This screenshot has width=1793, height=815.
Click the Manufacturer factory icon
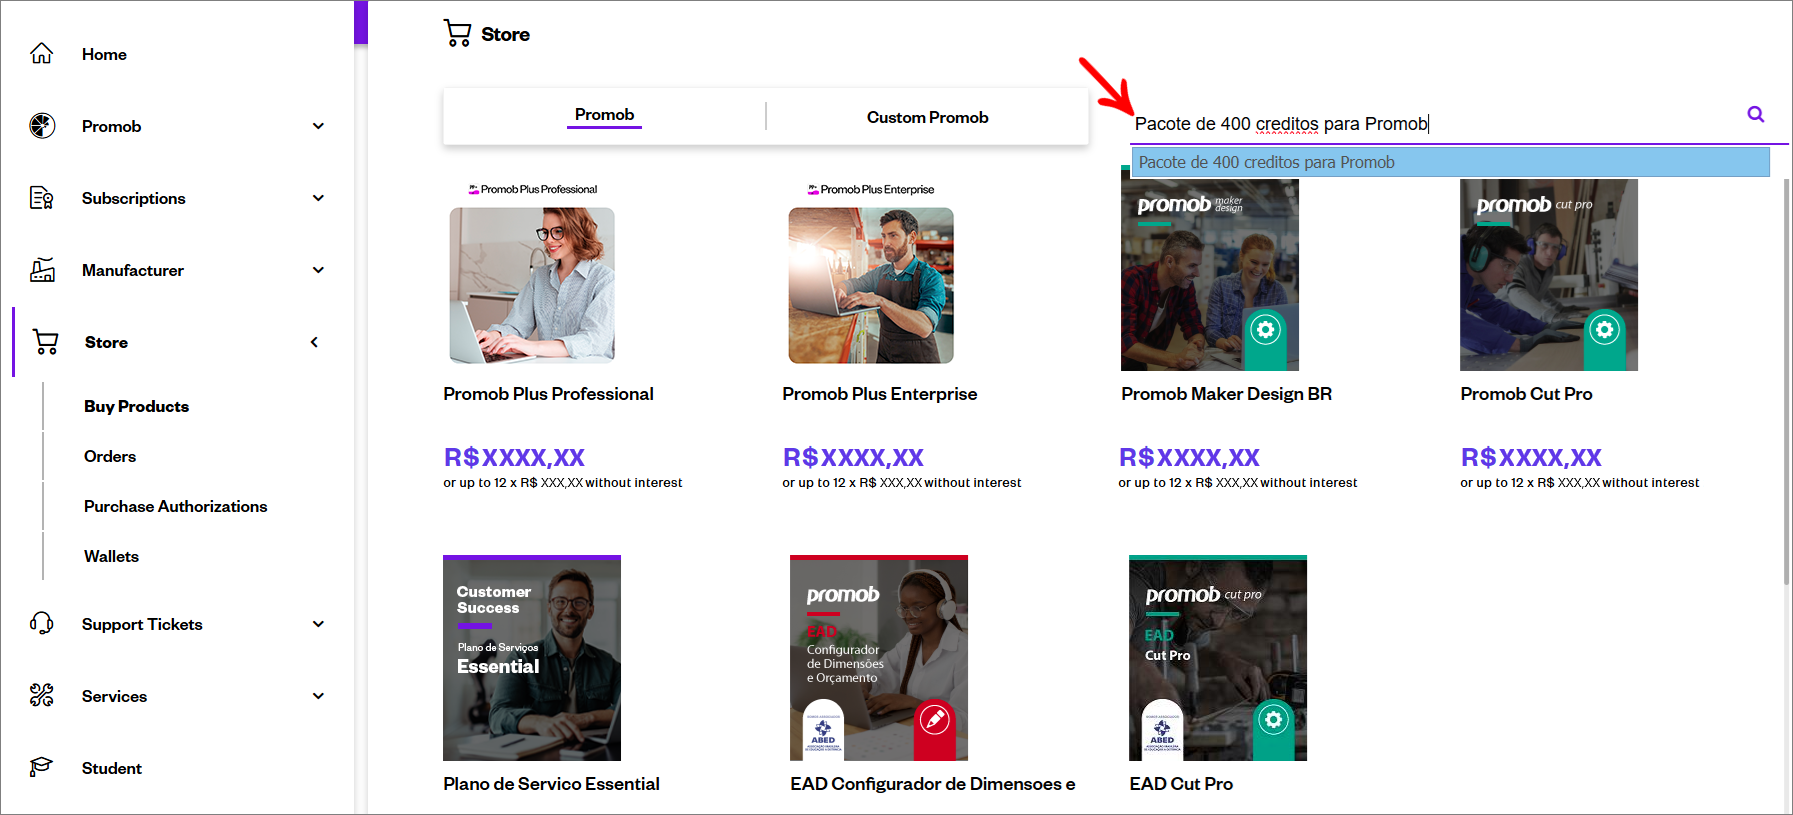(42, 269)
